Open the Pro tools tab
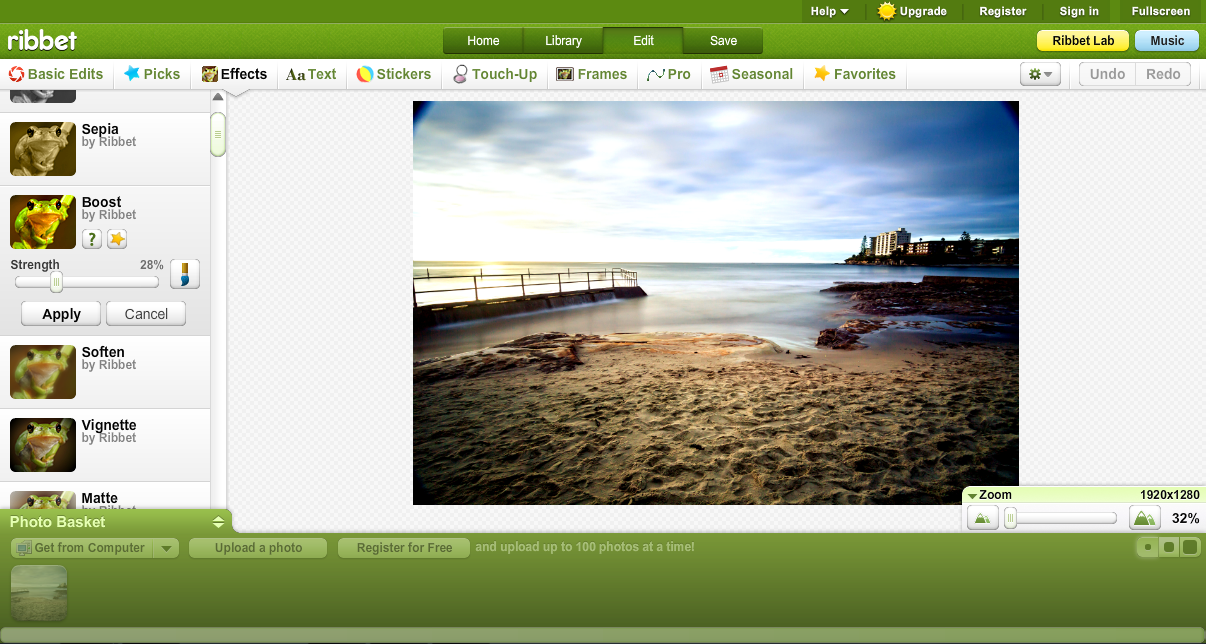 669,74
